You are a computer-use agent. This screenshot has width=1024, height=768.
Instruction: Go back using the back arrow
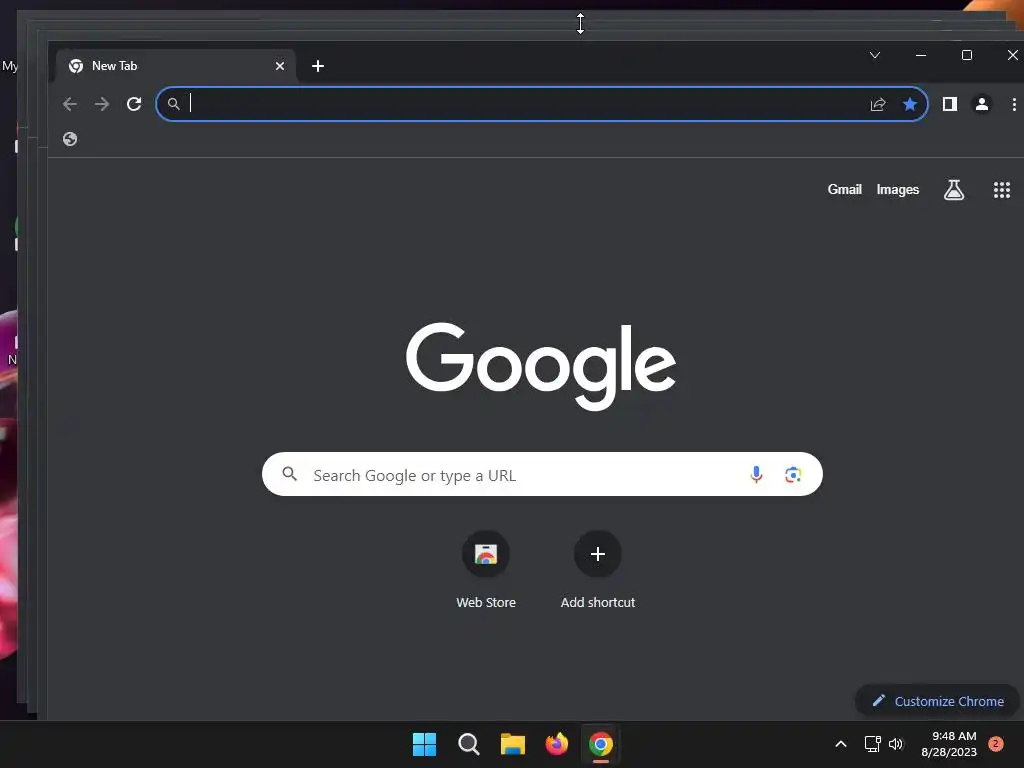pyautogui.click(x=70, y=104)
